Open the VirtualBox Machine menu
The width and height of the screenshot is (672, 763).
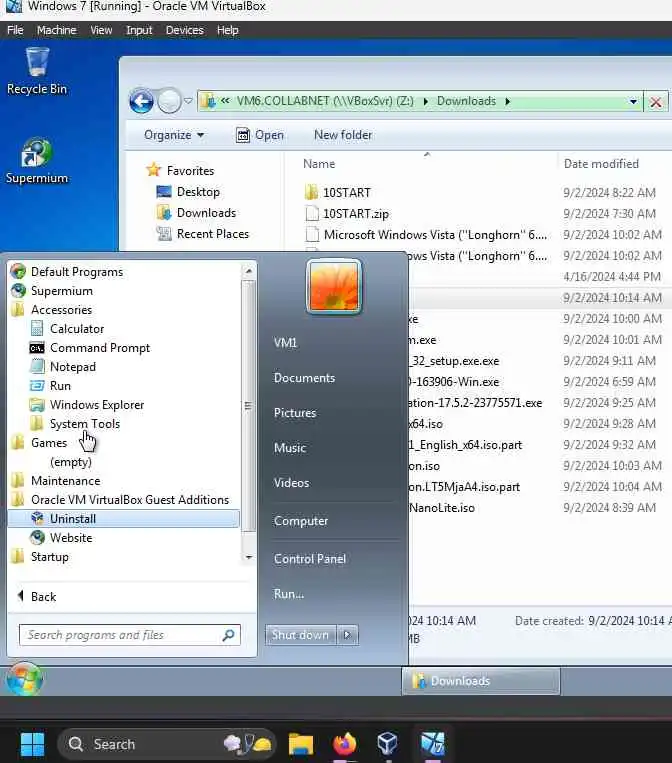pyautogui.click(x=56, y=30)
